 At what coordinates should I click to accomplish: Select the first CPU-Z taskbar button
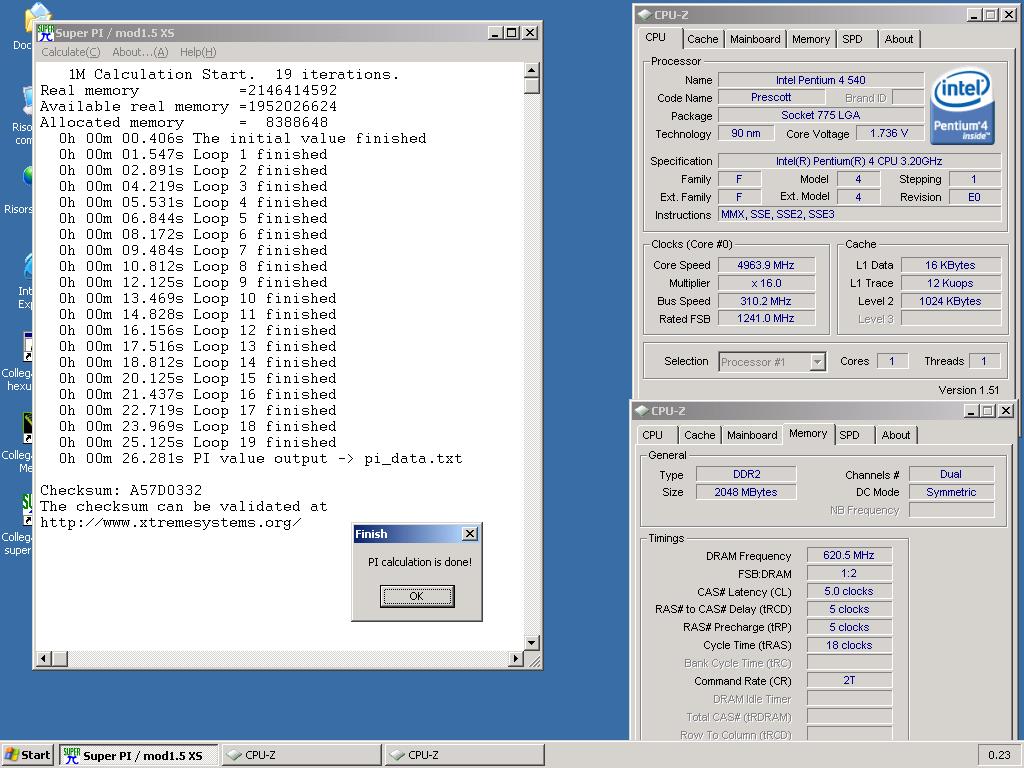pos(300,755)
